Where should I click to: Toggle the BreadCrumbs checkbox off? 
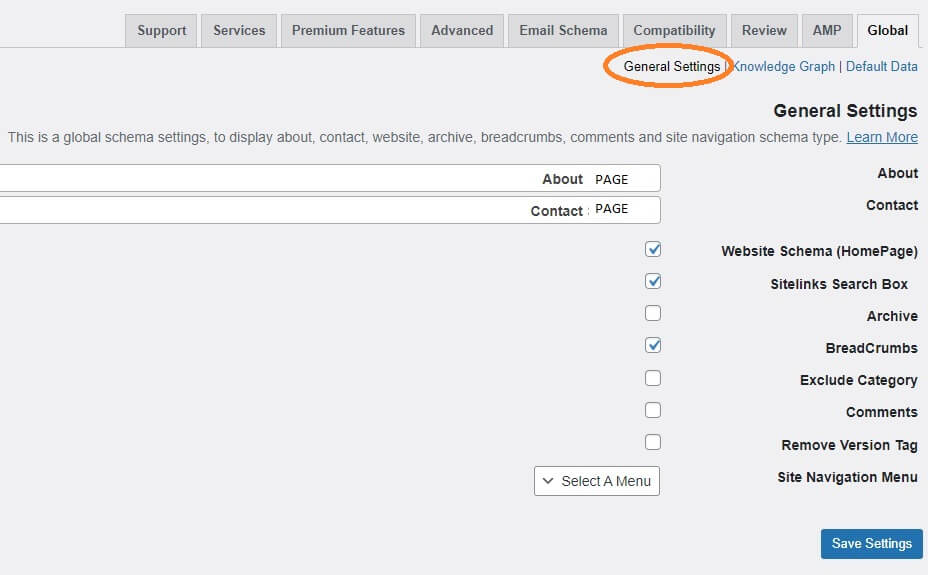point(653,345)
